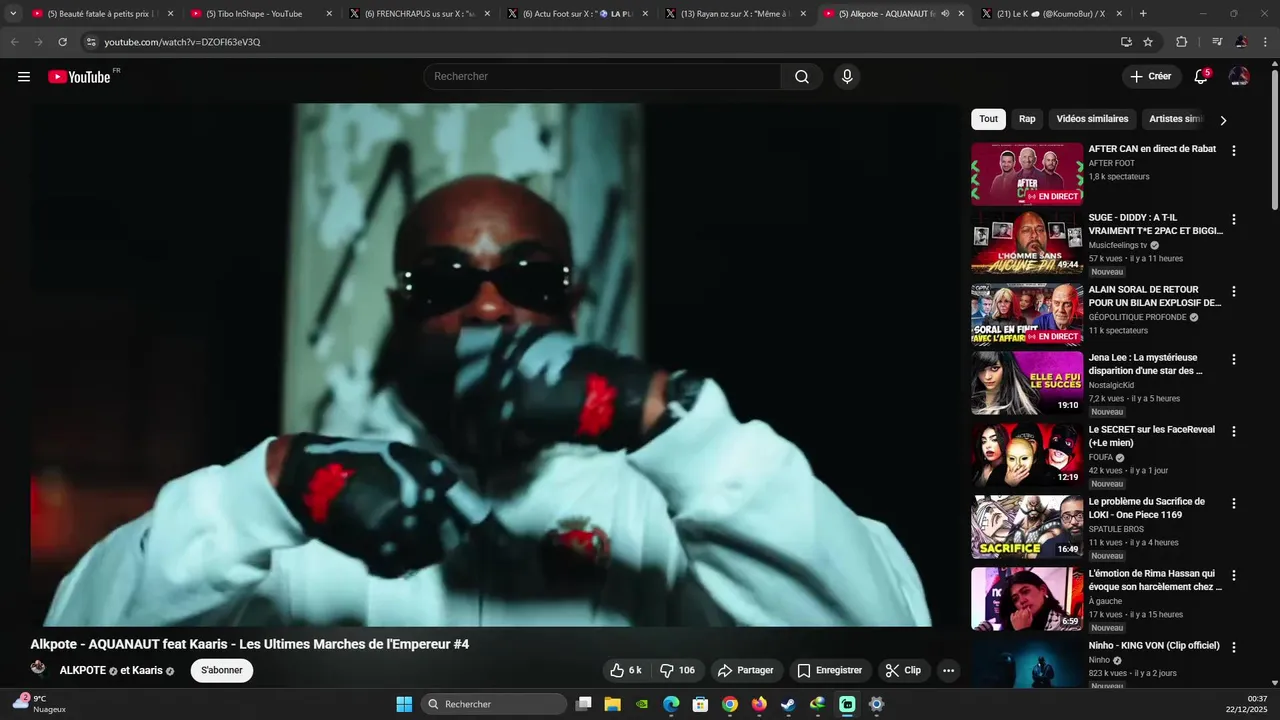Open YouTube notifications bell
The height and width of the screenshot is (720, 1280).
1201,77
